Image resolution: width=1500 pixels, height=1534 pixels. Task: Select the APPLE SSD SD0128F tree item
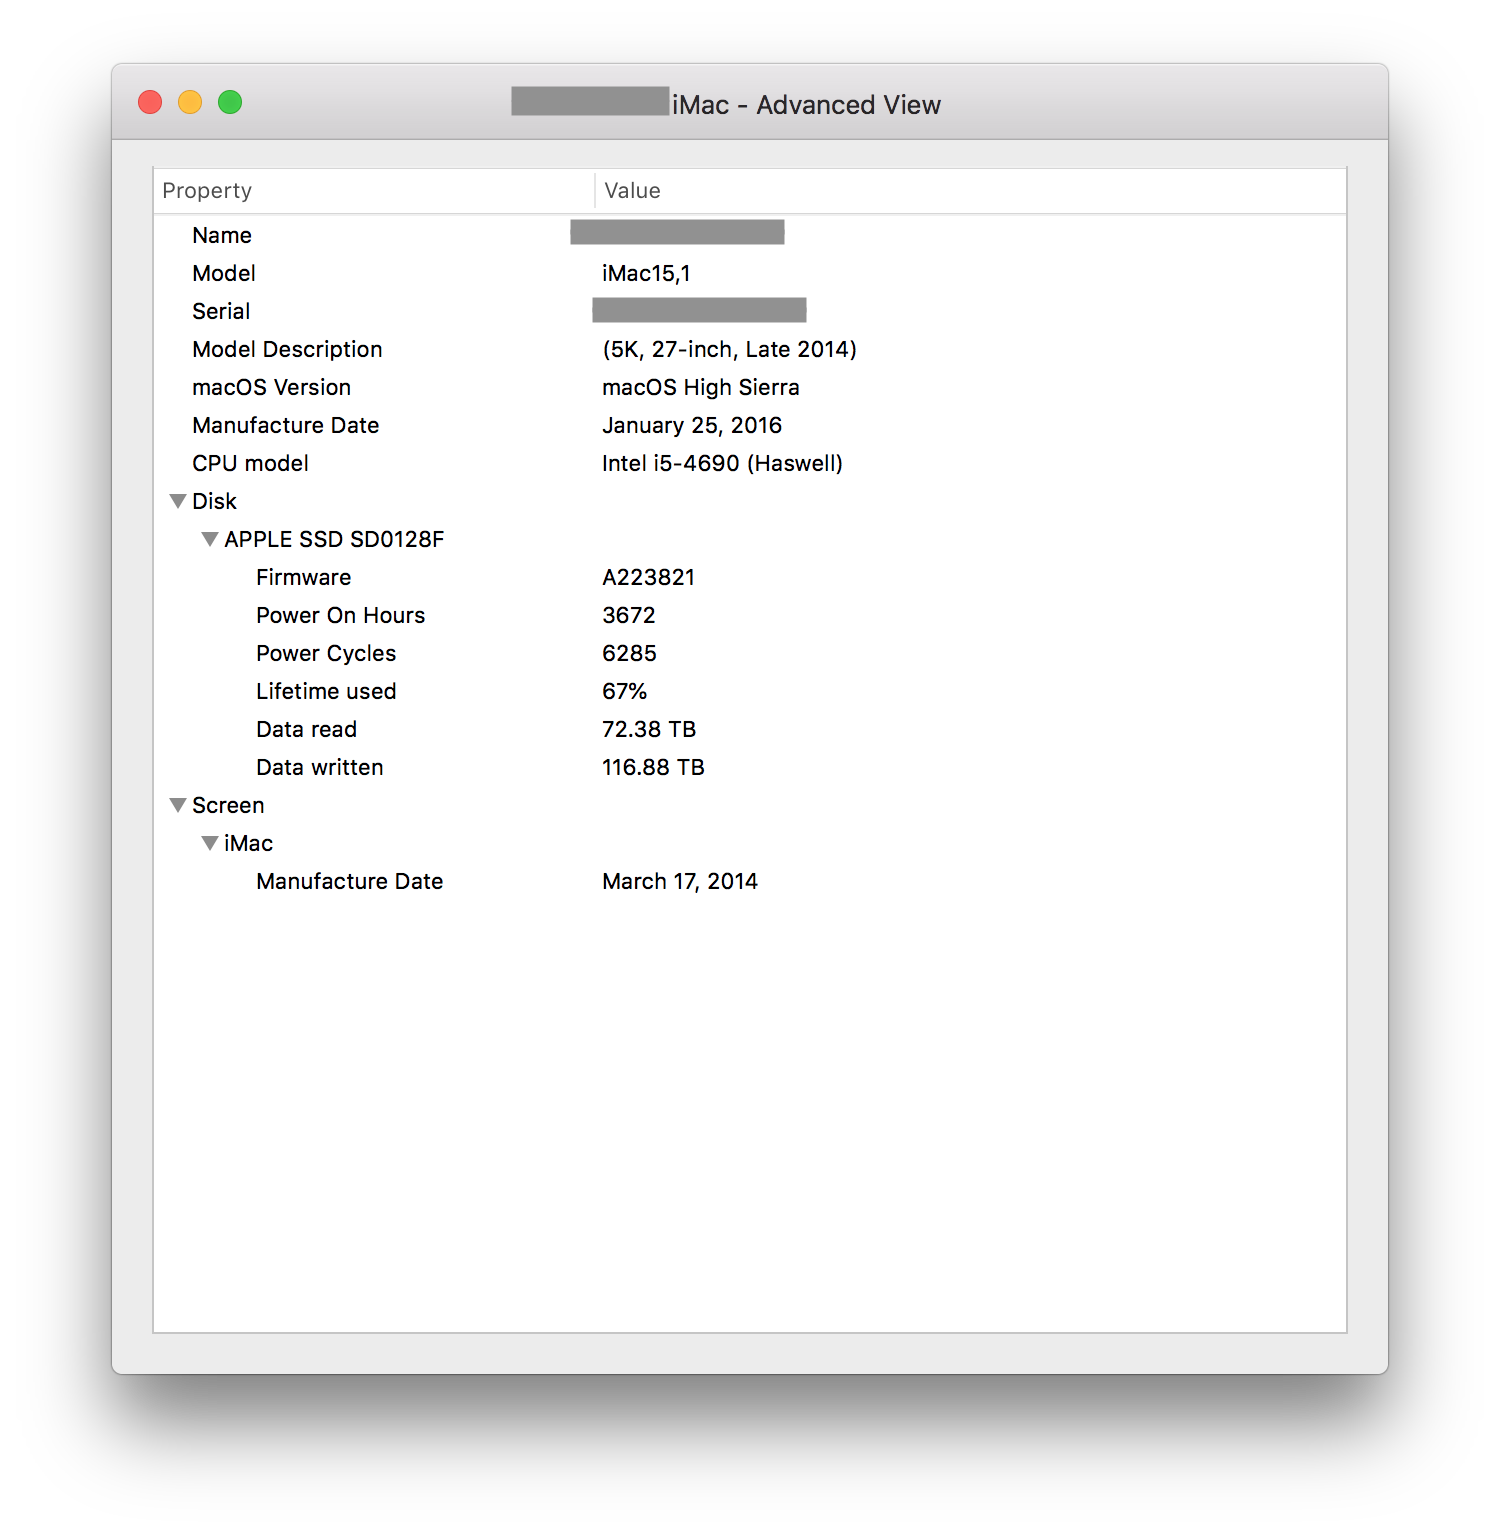pyautogui.click(x=334, y=539)
